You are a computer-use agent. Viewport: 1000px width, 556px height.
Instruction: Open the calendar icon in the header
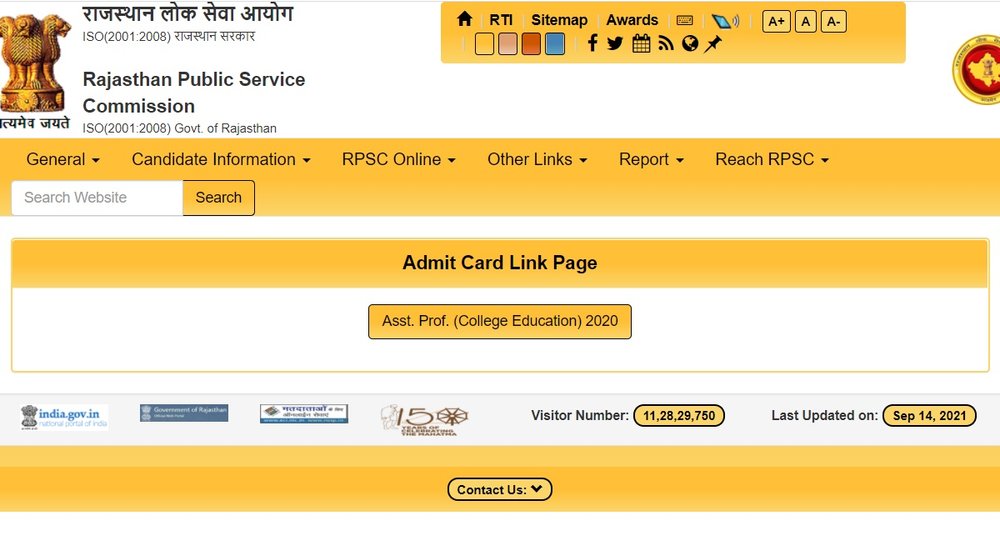pyautogui.click(x=641, y=43)
